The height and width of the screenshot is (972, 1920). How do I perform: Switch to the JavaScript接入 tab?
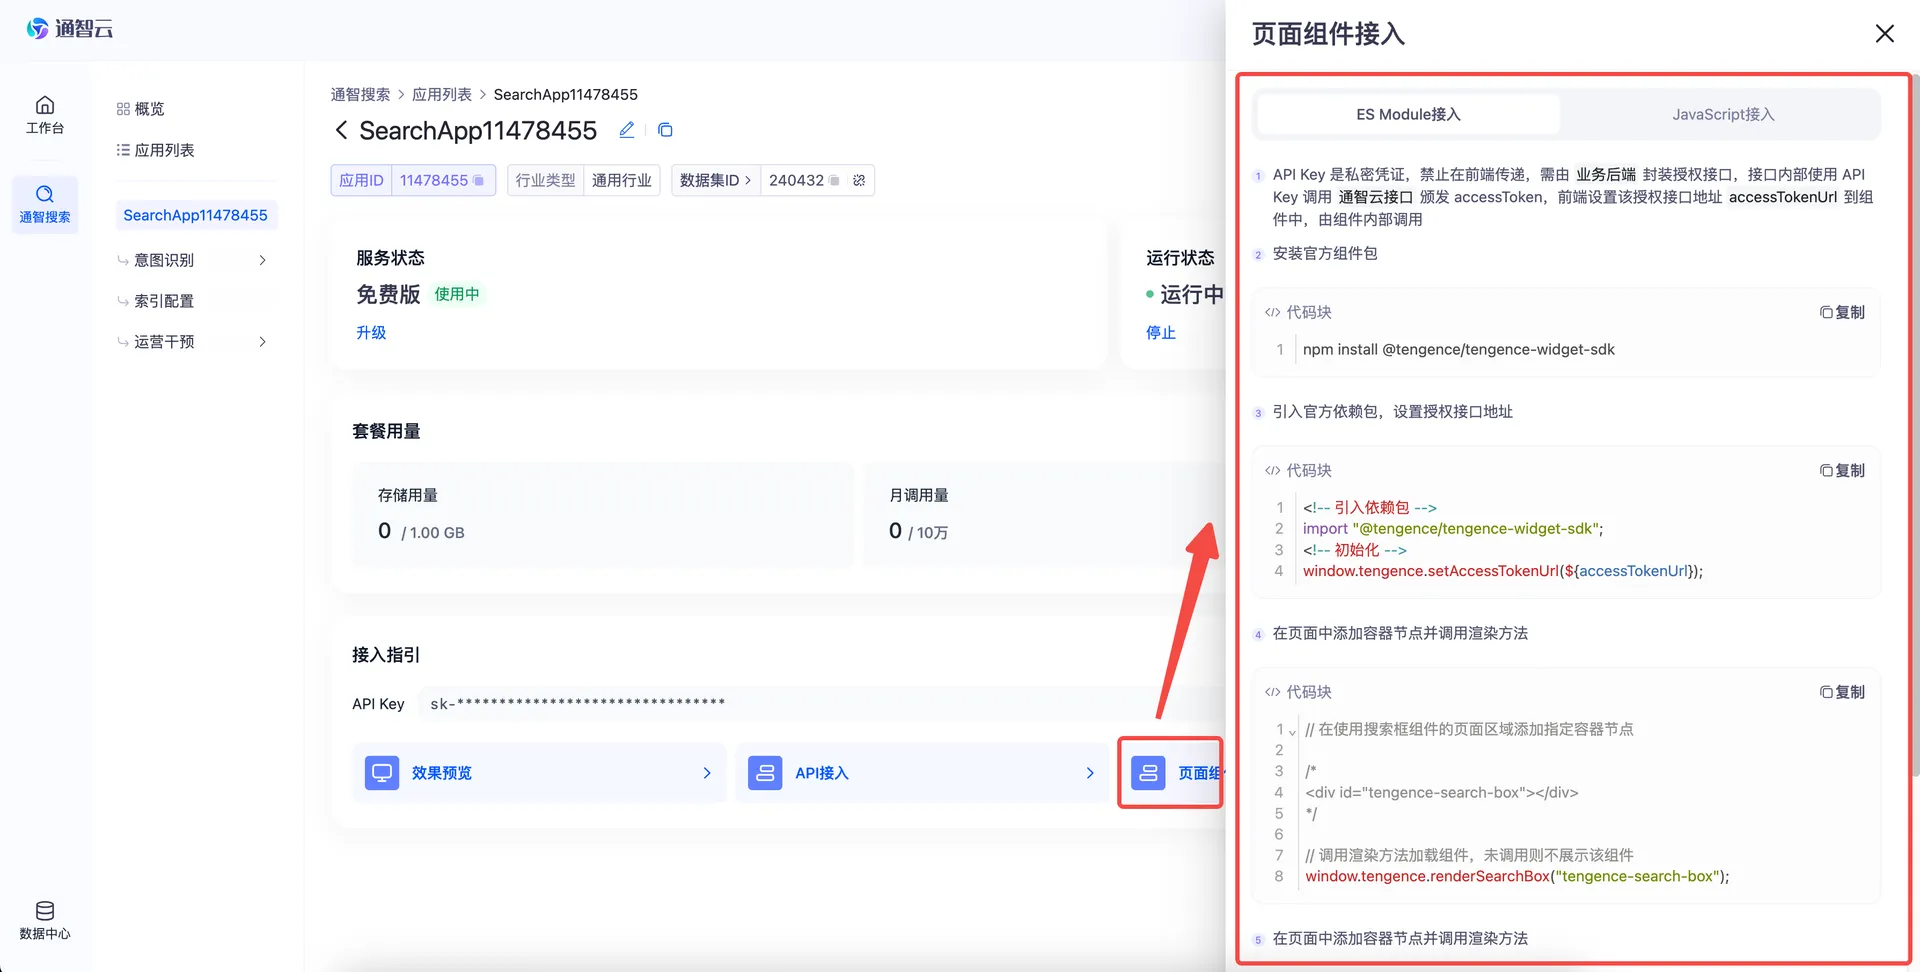(1723, 114)
